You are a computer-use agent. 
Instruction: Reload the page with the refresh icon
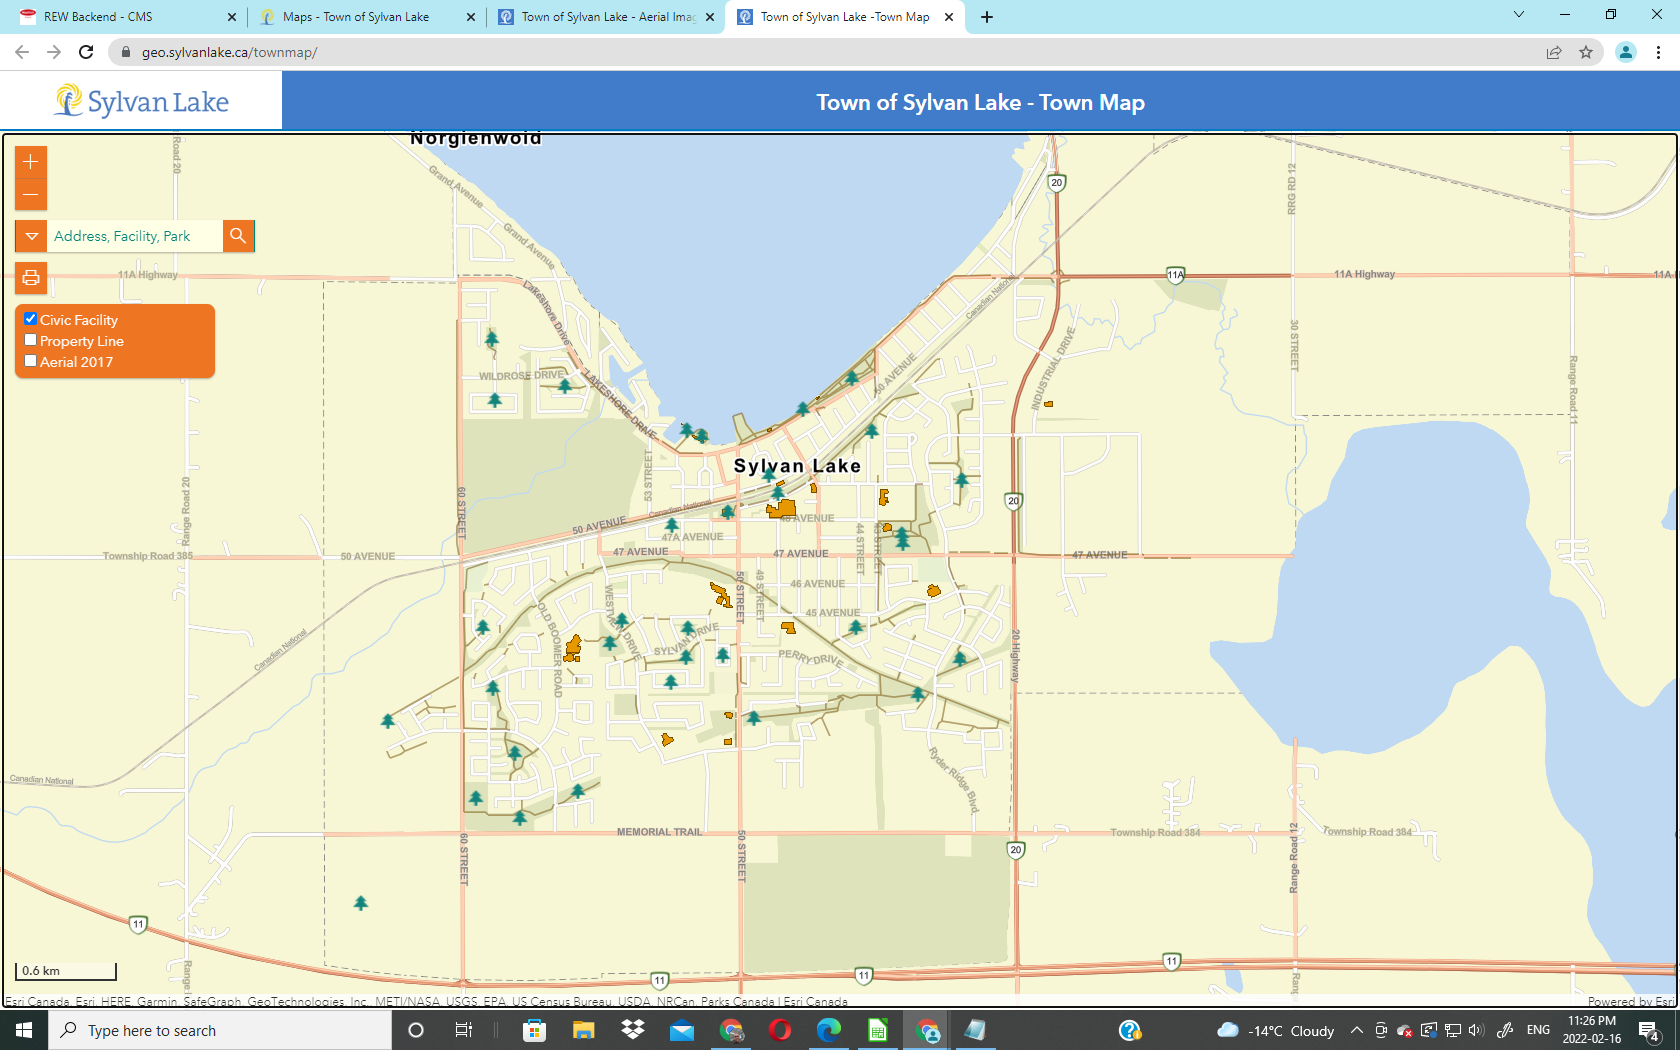pos(86,52)
